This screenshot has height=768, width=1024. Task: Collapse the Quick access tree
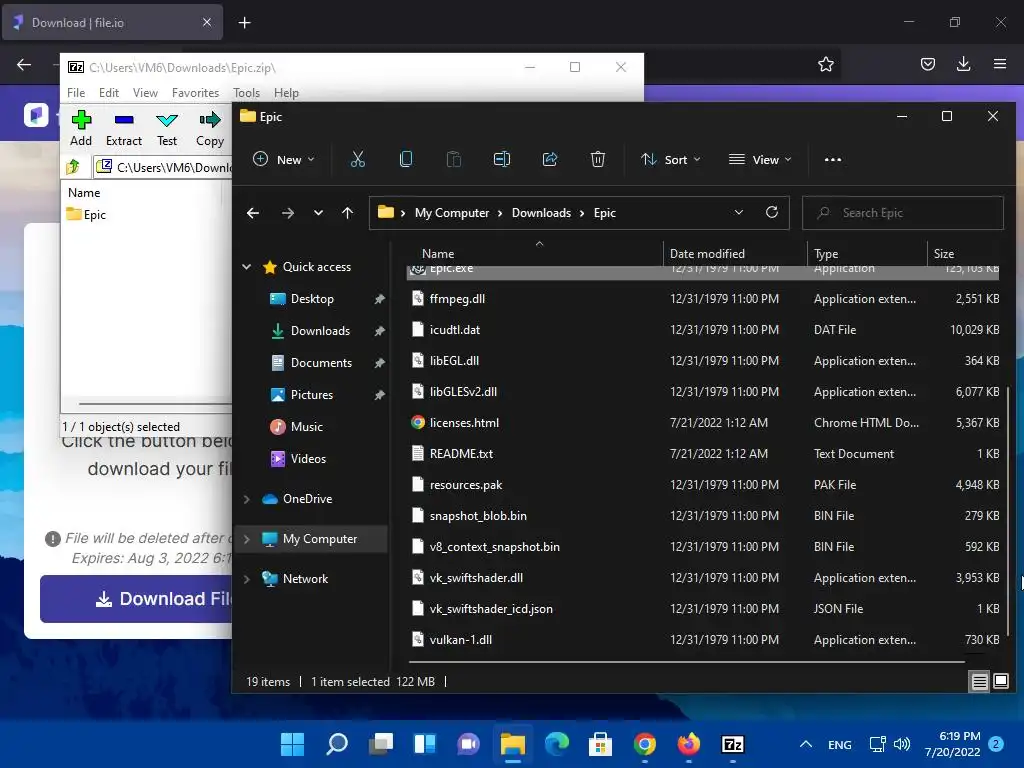tap(247, 266)
